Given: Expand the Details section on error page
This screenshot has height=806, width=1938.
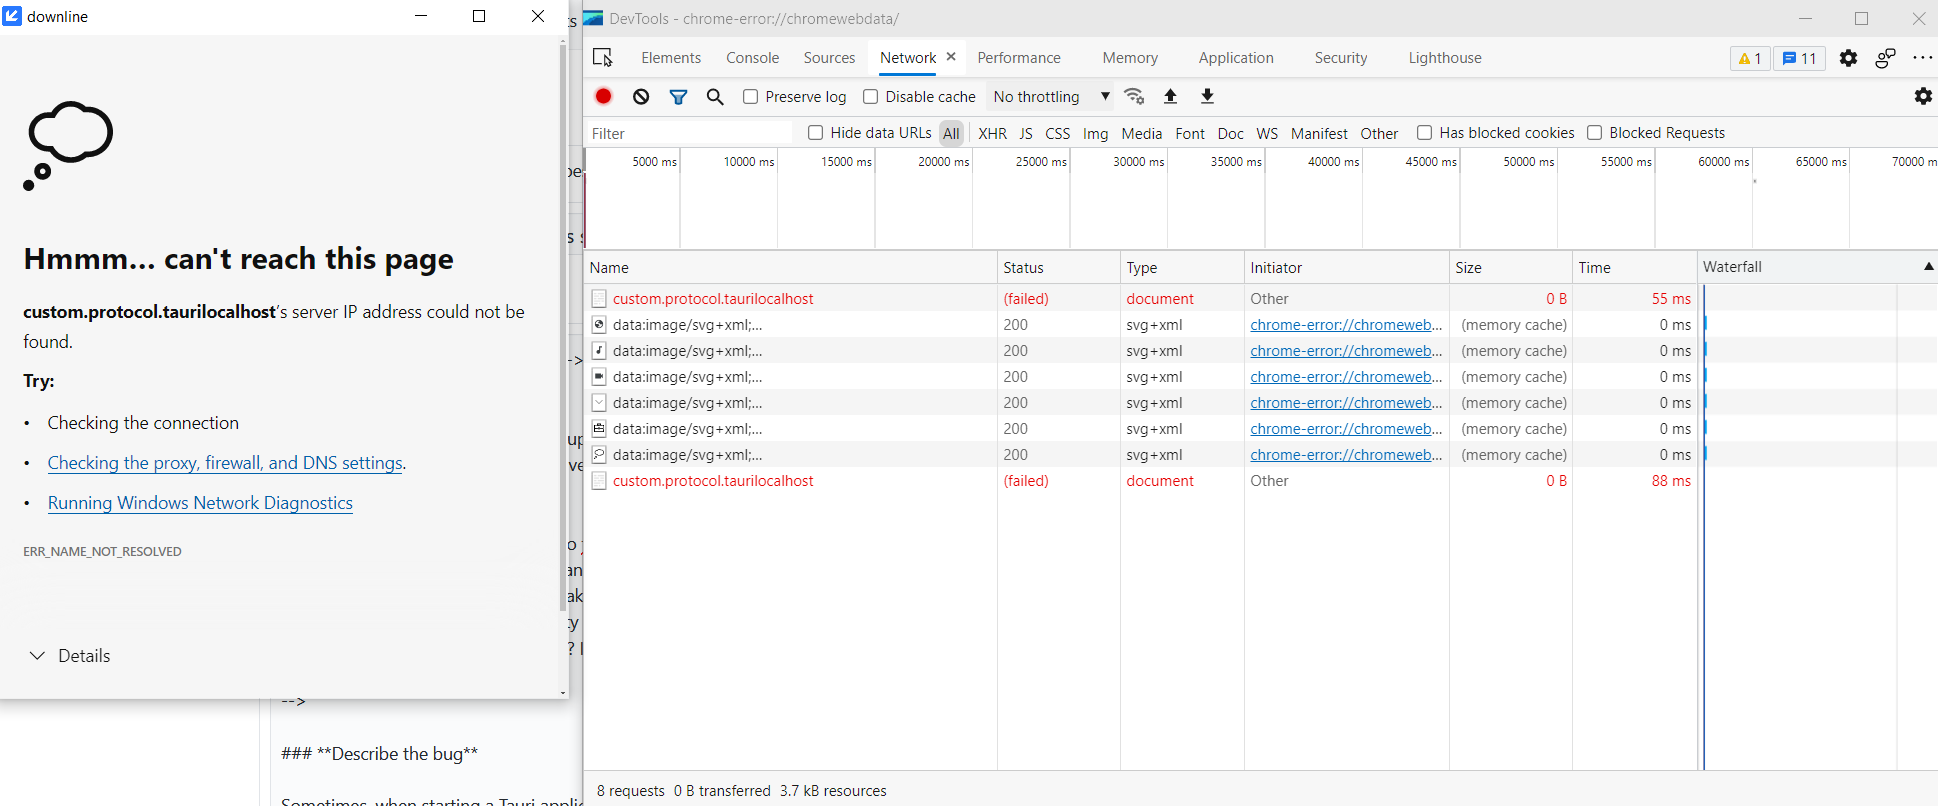Looking at the screenshot, I should pos(69,656).
